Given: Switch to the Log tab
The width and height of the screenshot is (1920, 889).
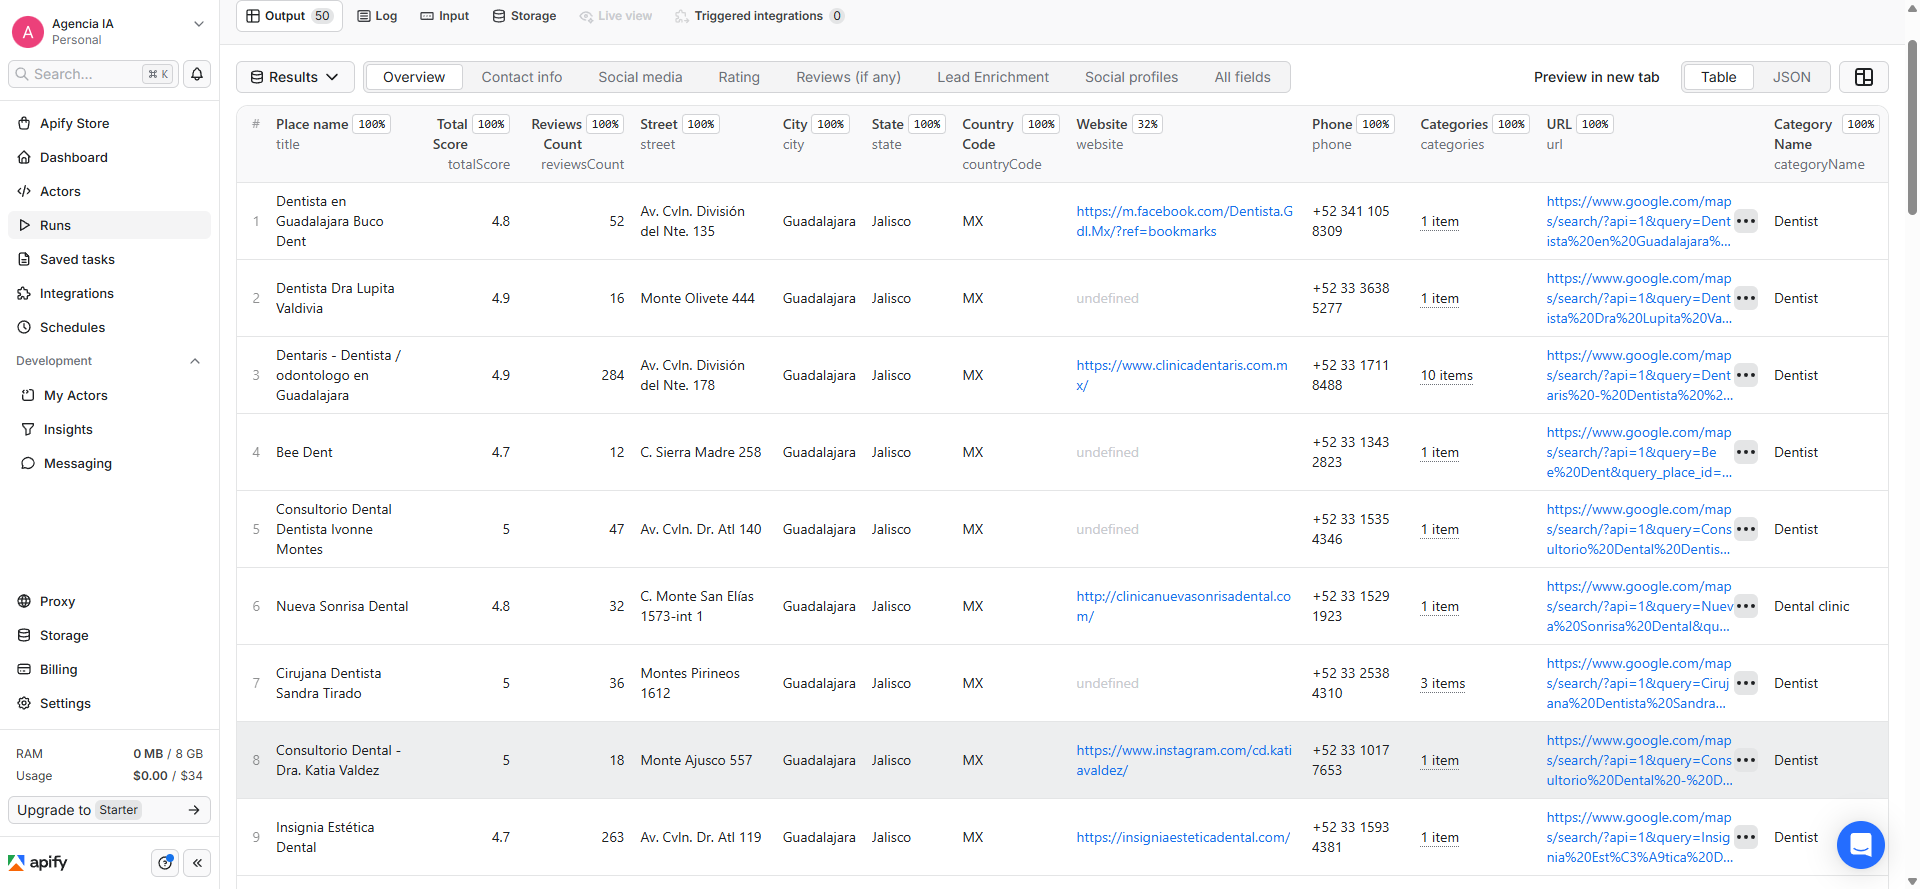Looking at the screenshot, I should coord(377,16).
